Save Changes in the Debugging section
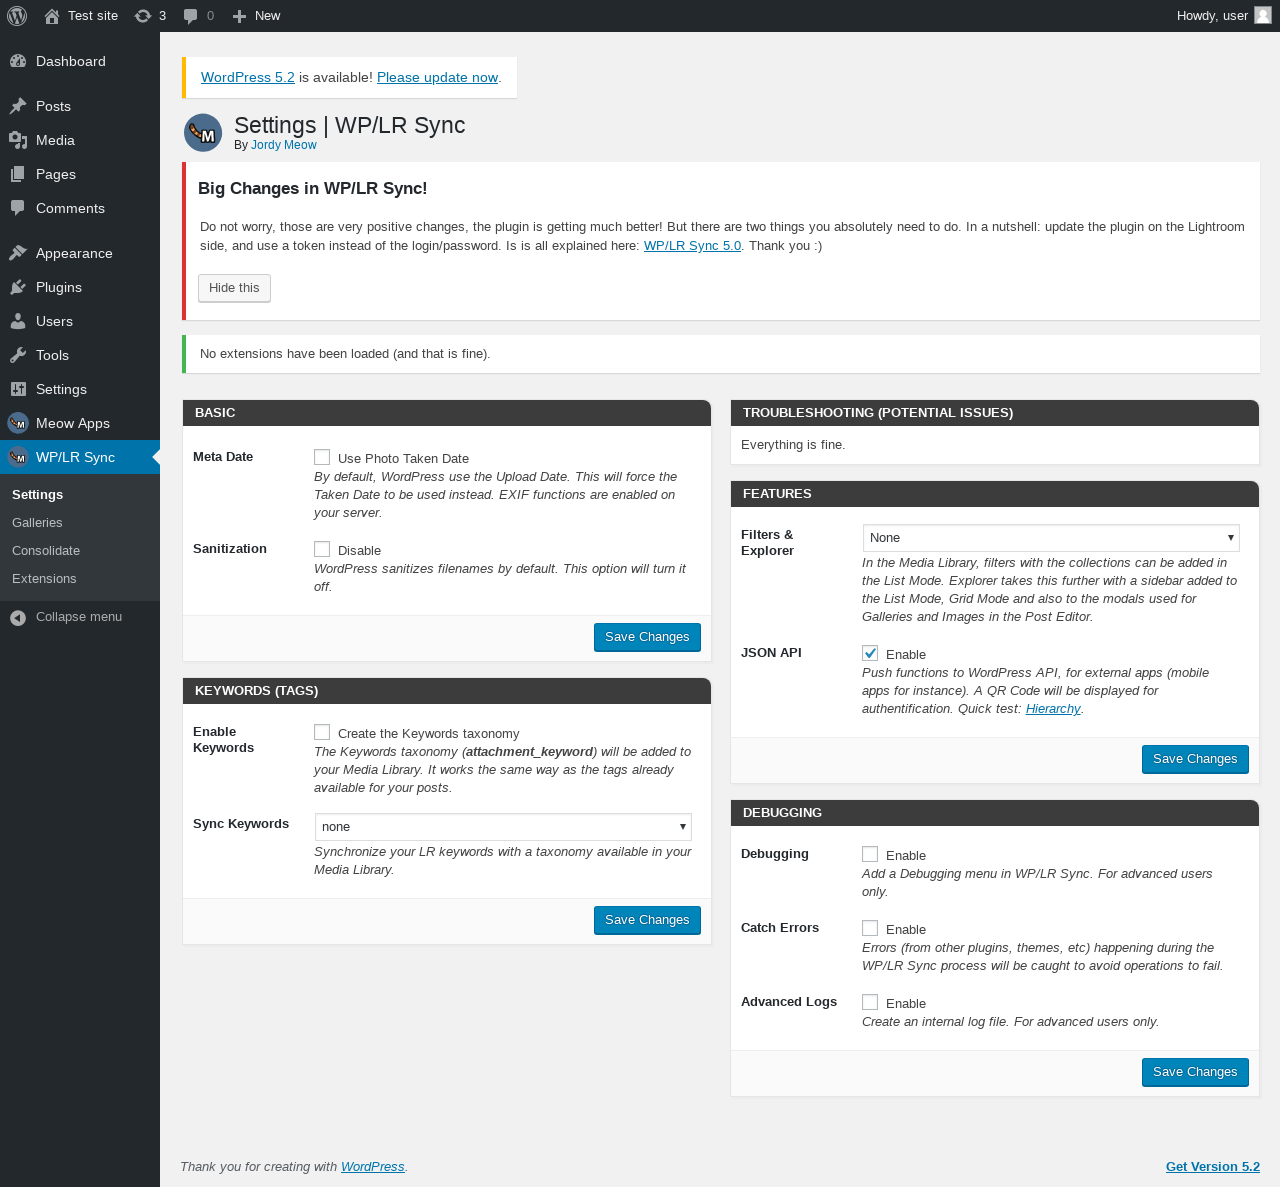 pyautogui.click(x=1195, y=1072)
